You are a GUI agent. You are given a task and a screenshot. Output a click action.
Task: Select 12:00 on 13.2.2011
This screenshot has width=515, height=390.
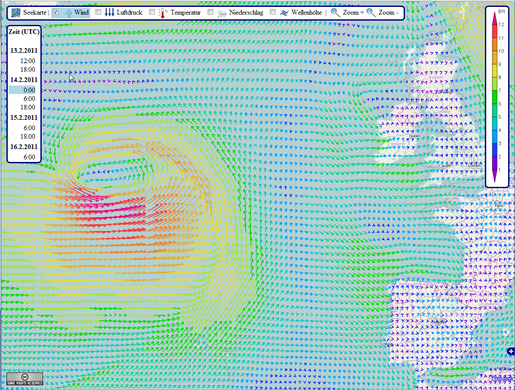tap(27, 61)
